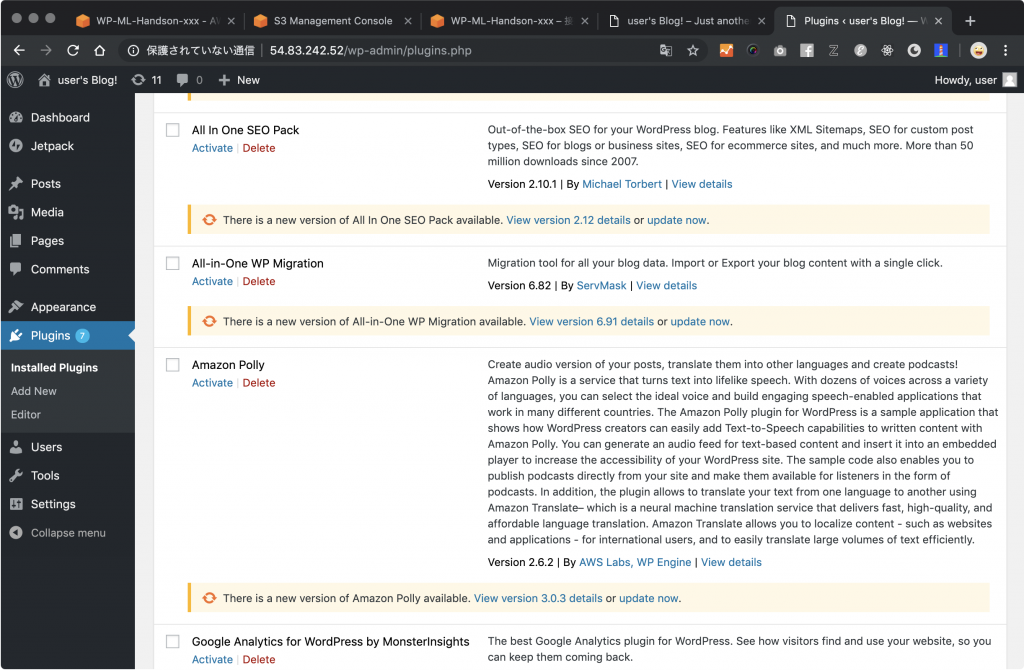
Task: Activate All-in-One WP Migration
Action: [212, 281]
